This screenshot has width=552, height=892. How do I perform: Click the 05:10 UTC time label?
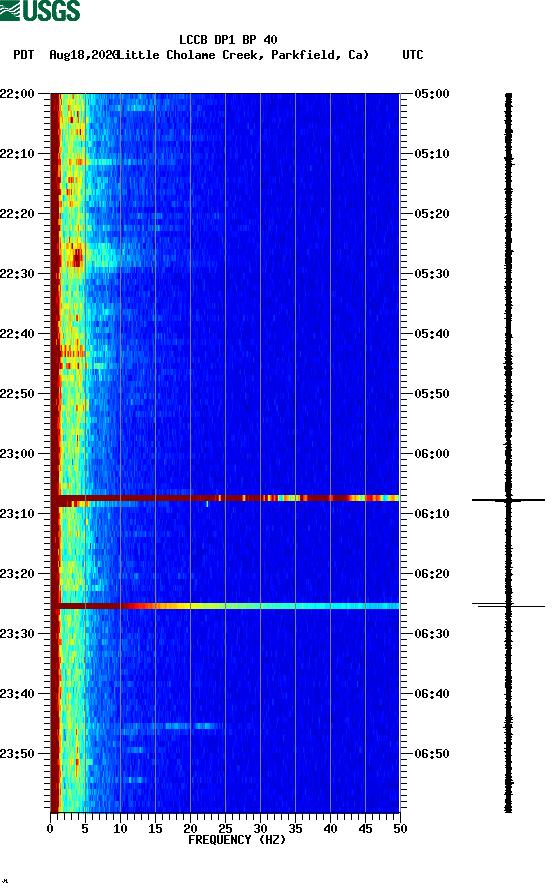[432, 154]
